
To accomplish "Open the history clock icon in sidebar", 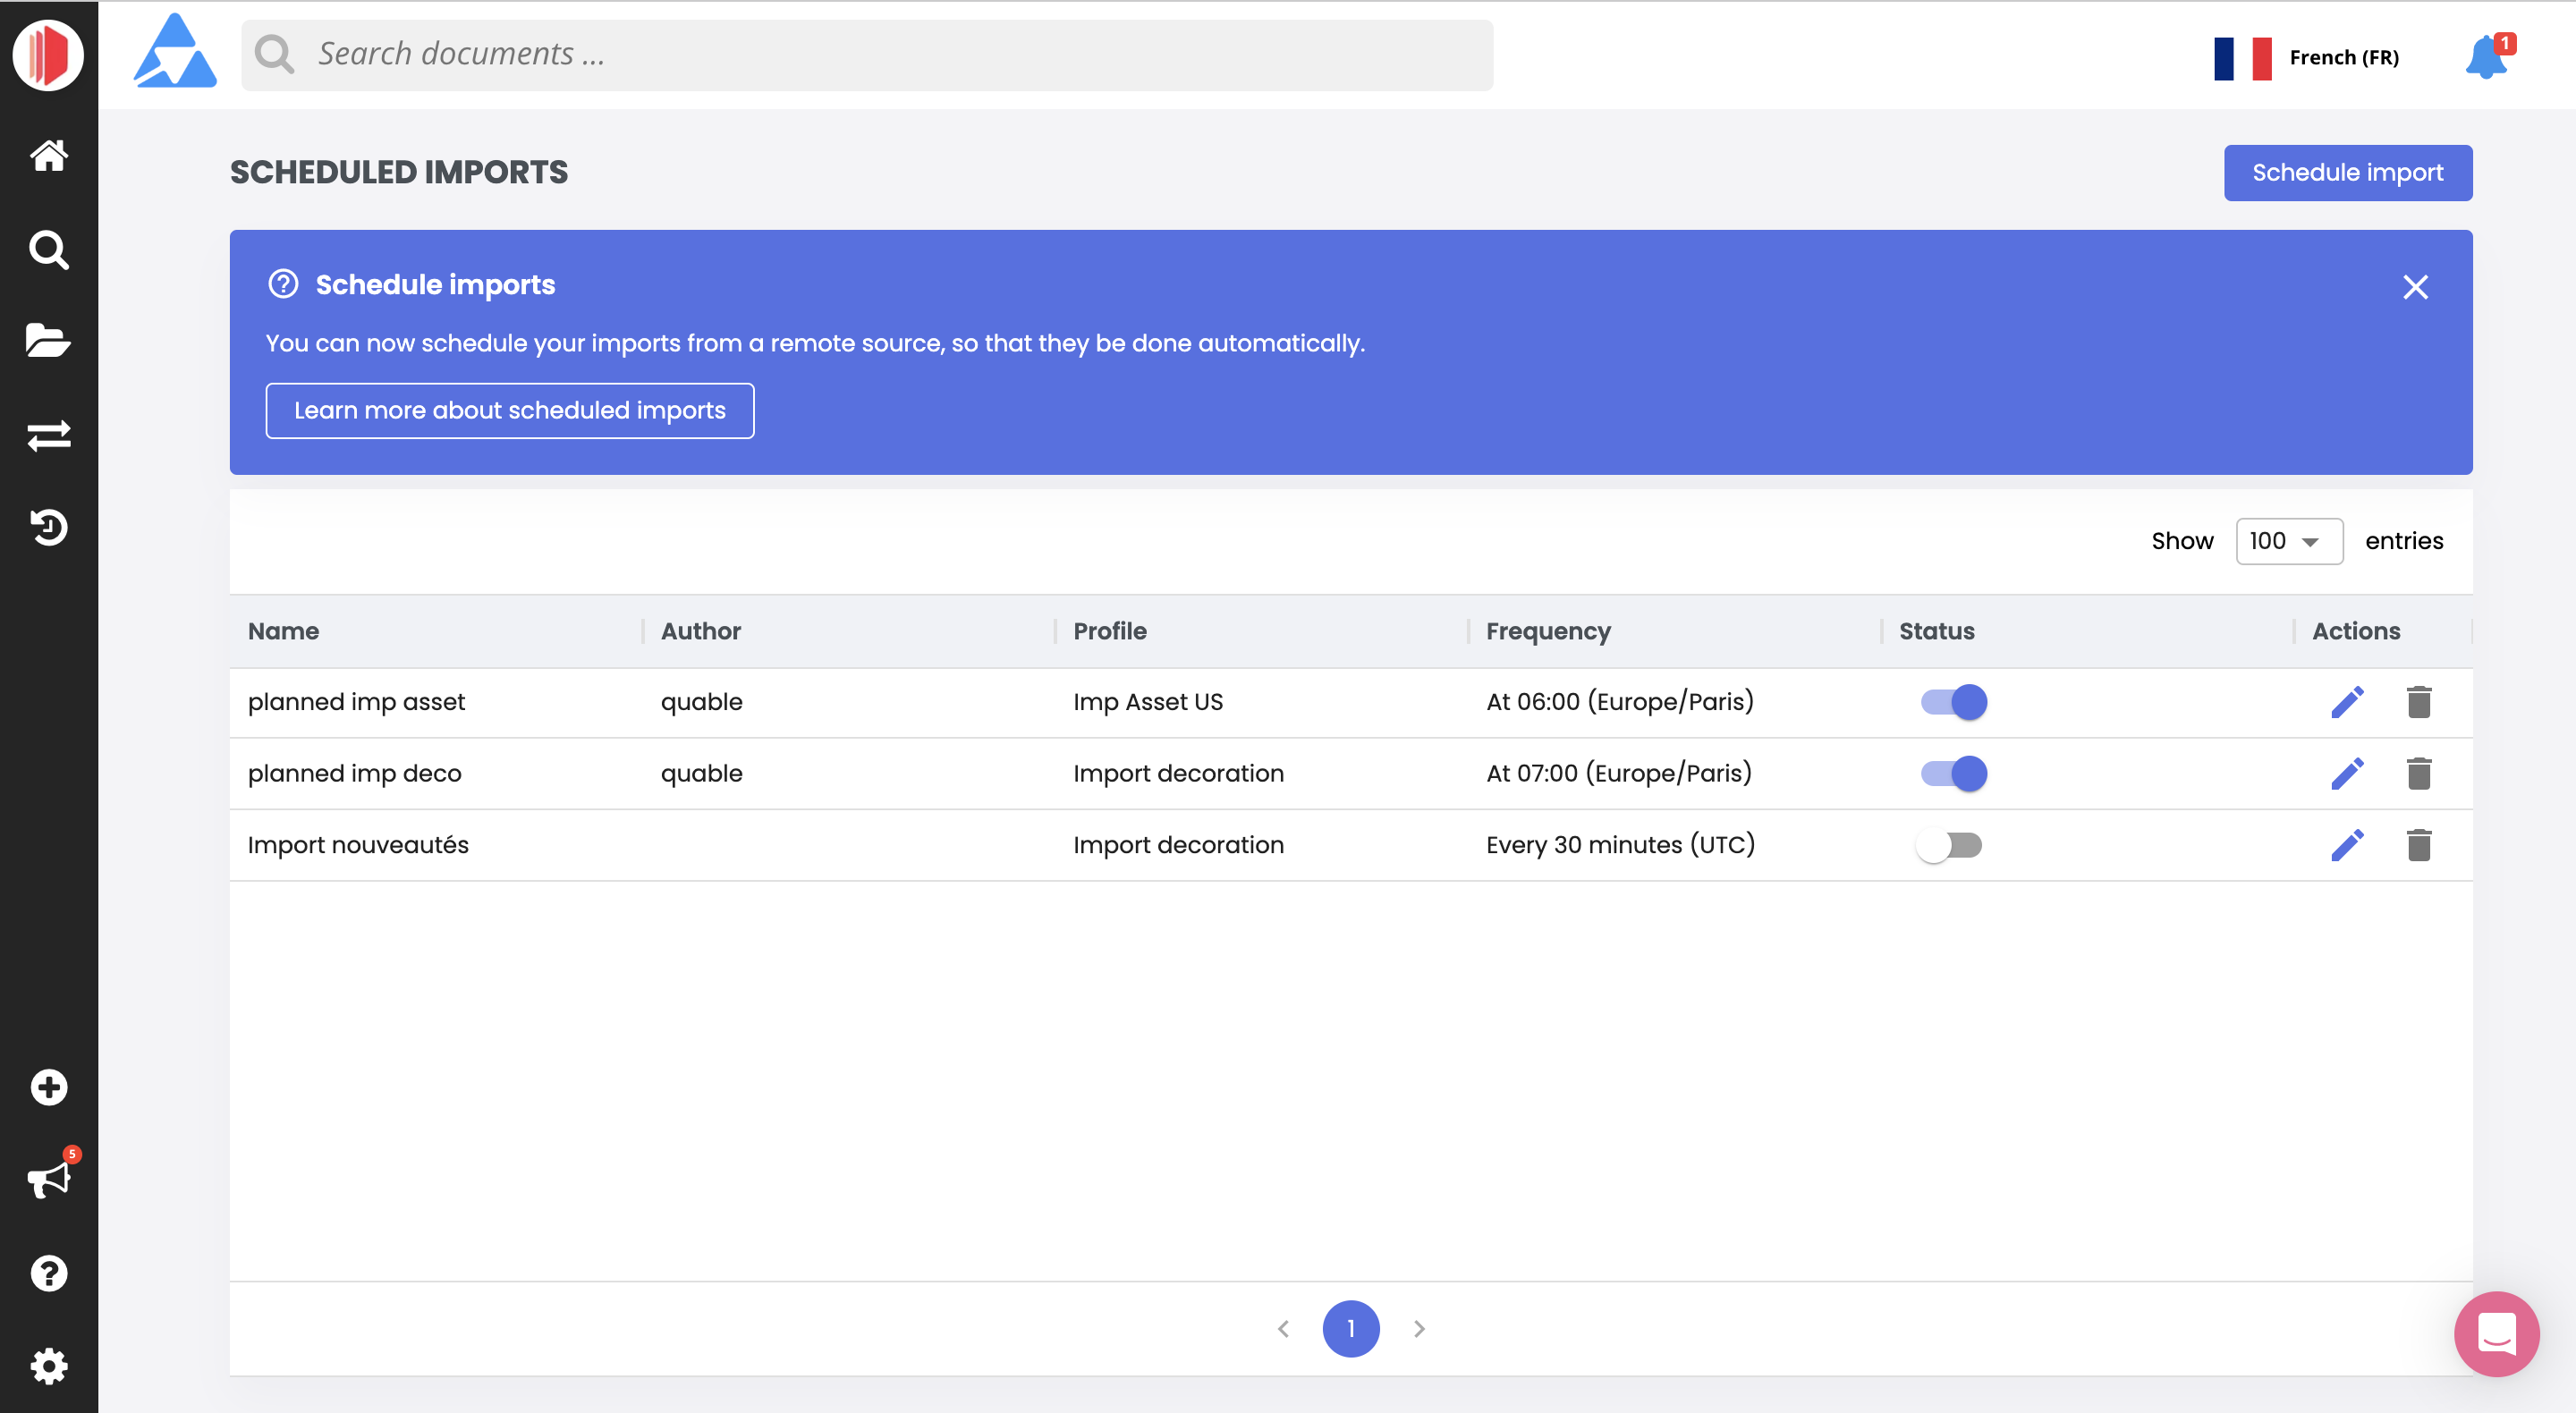I will 48,527.
